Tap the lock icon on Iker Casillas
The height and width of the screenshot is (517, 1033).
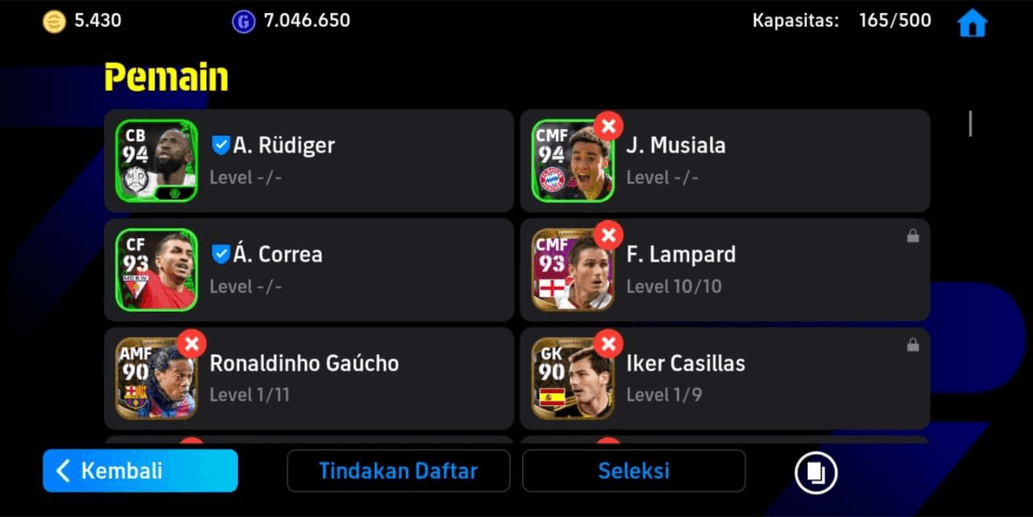click(912, 344)
